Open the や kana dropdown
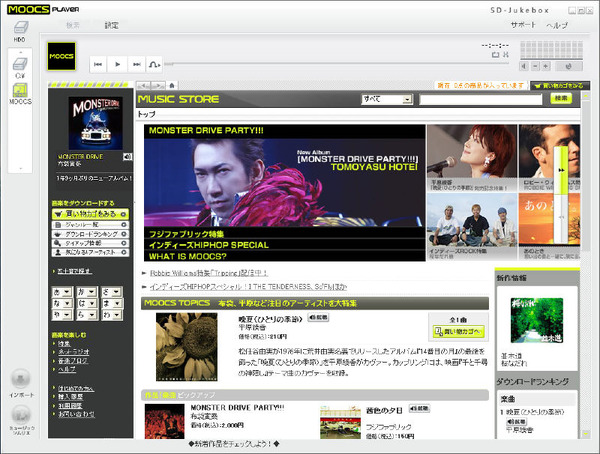Screen dimensions: 600x454 tap(62, 315)
